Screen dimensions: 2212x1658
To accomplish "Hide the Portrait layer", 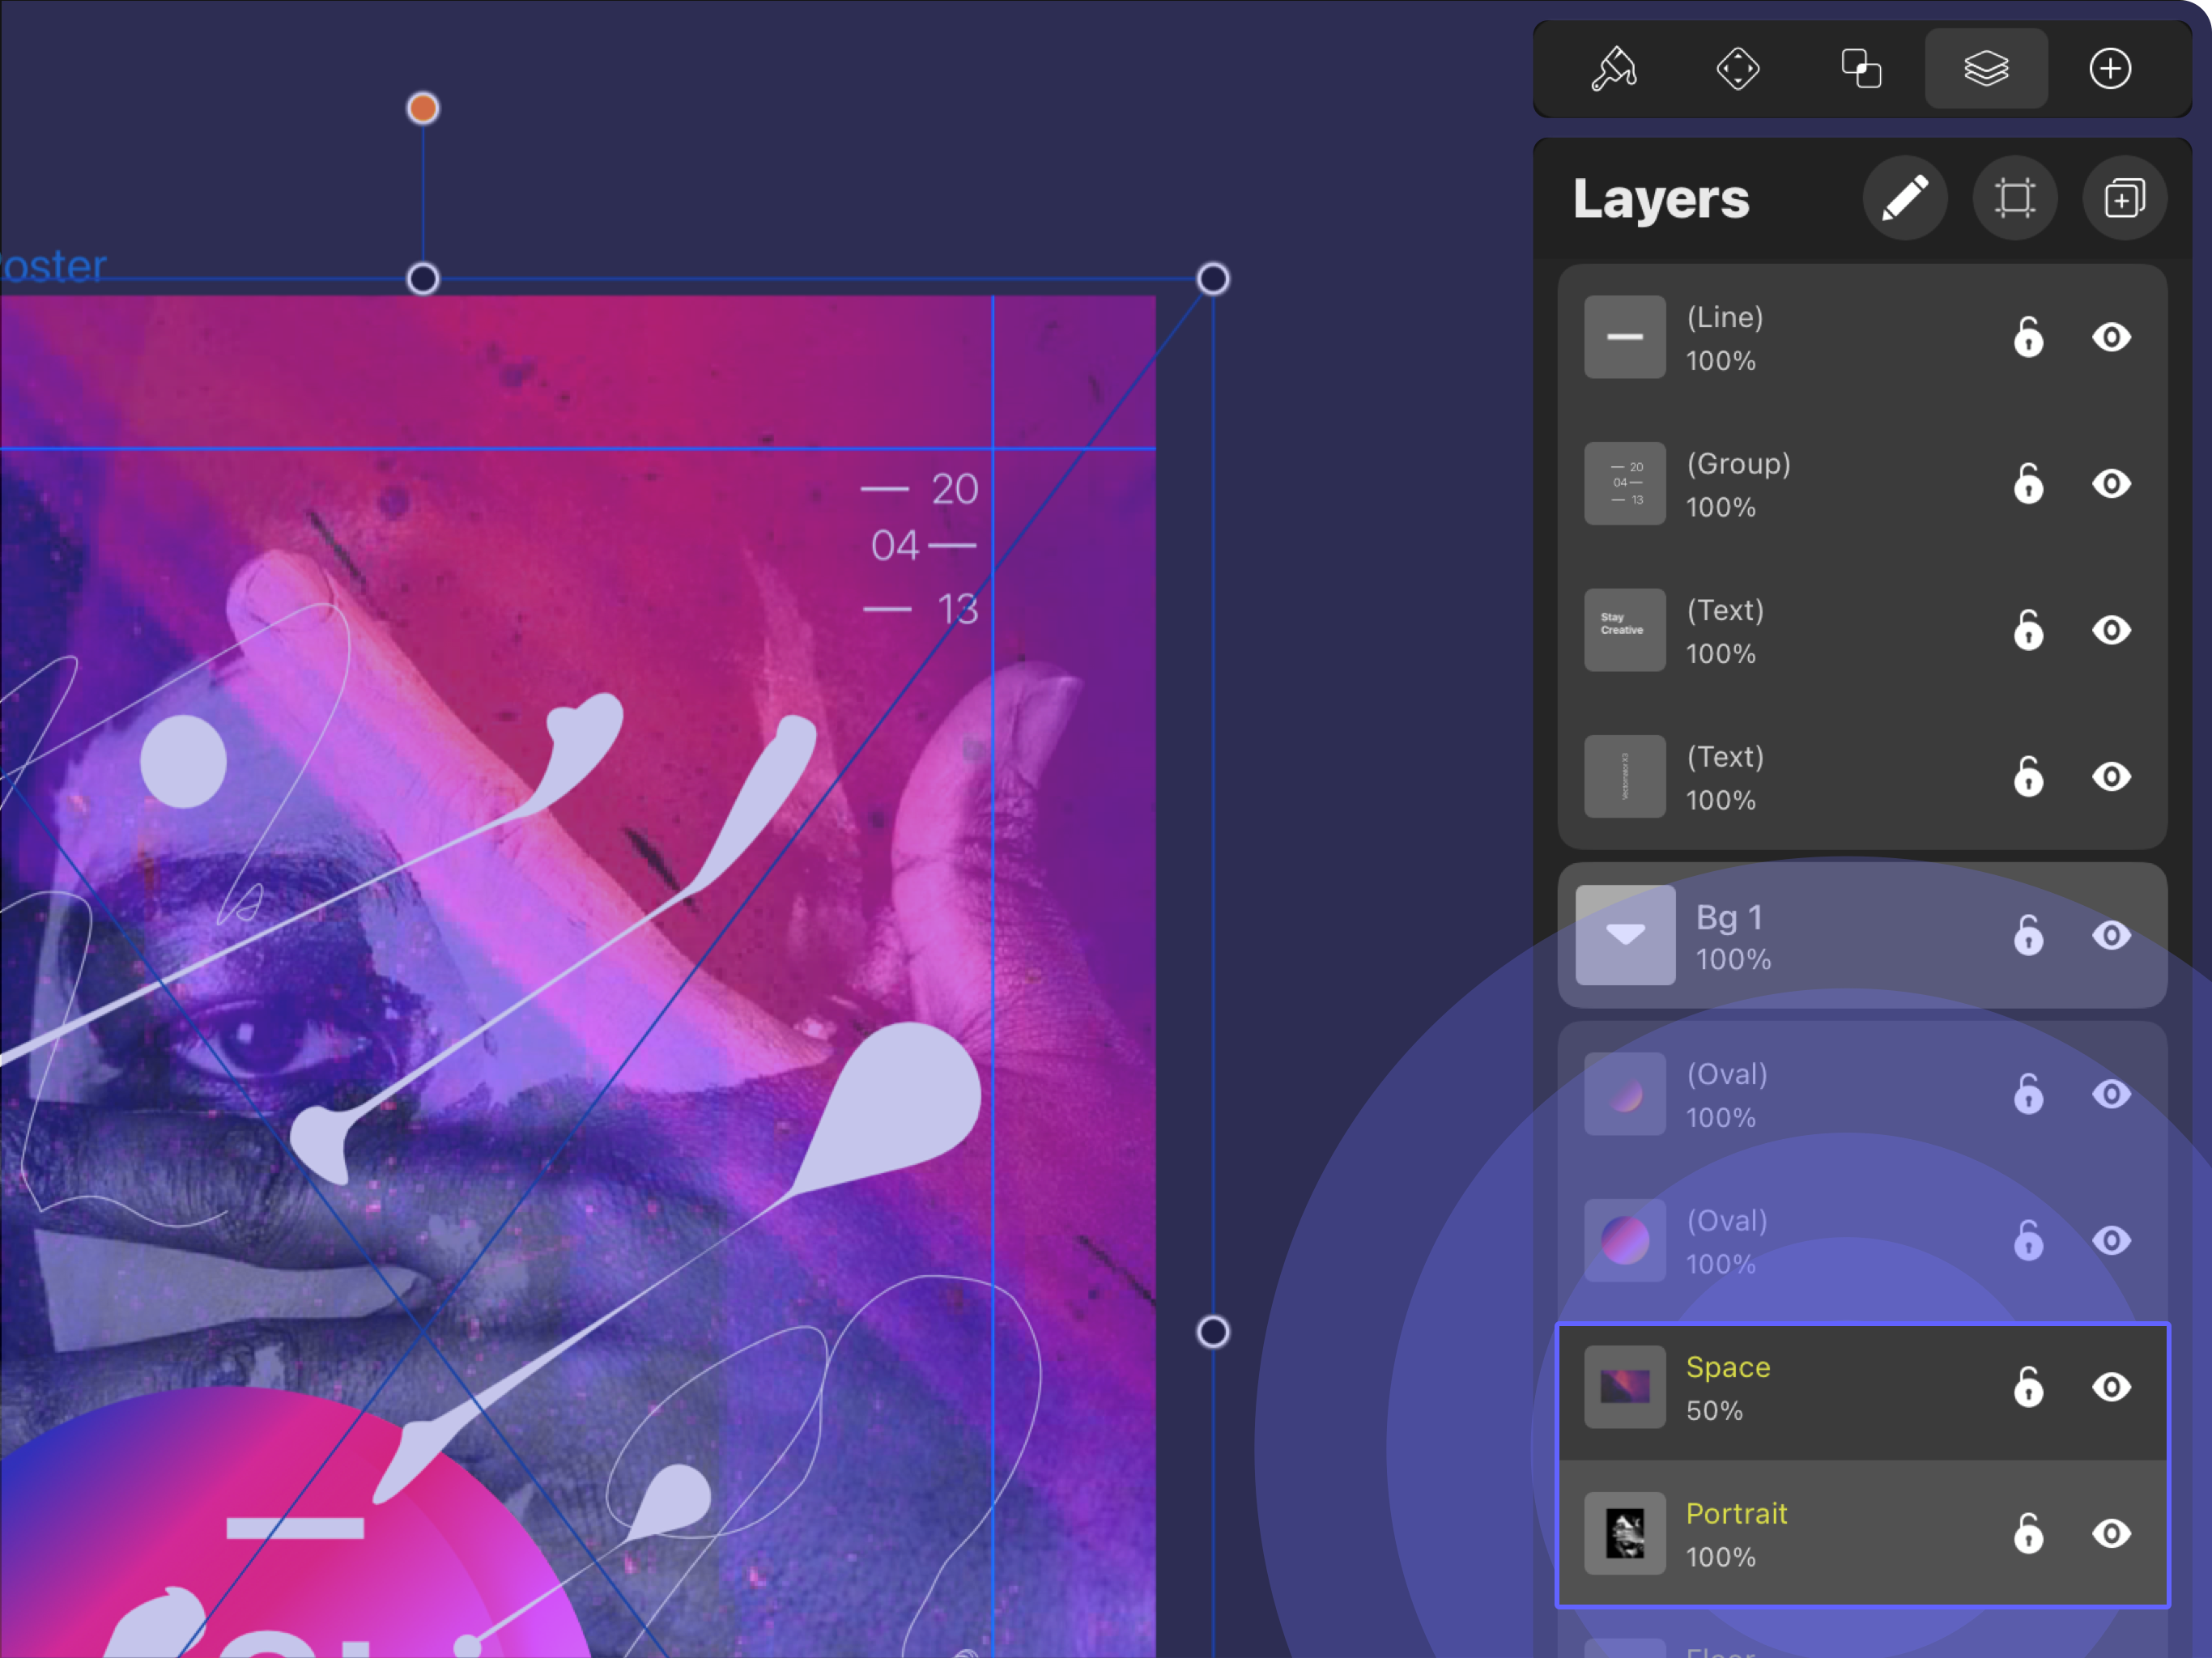I will click(2111, 1534).
